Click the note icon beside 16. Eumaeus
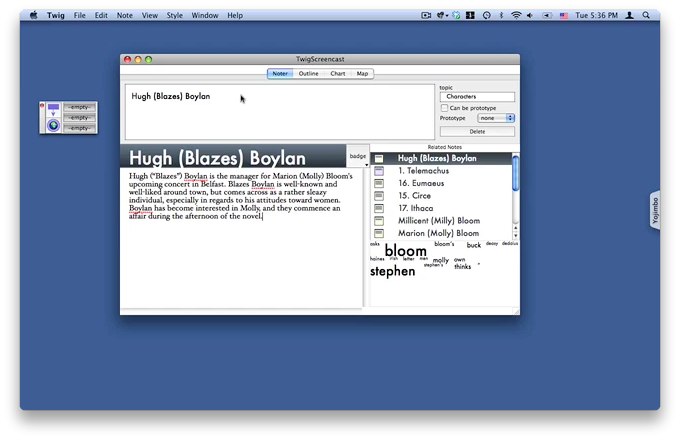Viewport: 680px width, 440px height. pos(379,183)
